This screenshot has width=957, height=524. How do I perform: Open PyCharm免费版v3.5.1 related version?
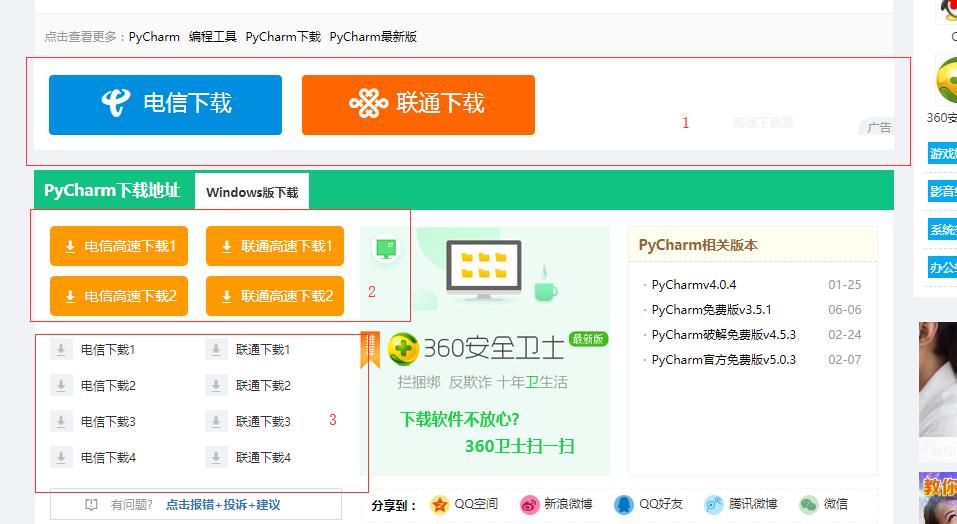(712, 310)
